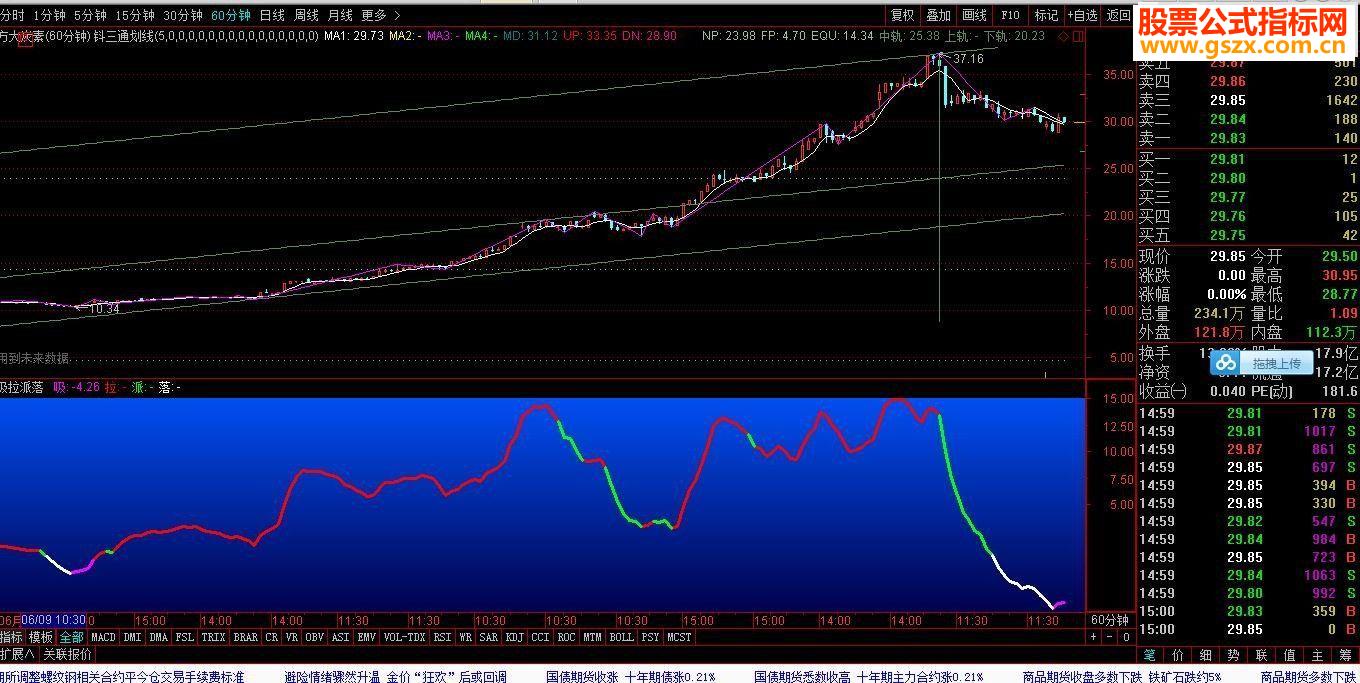Zoom out chart with - button

point(1109,637)
